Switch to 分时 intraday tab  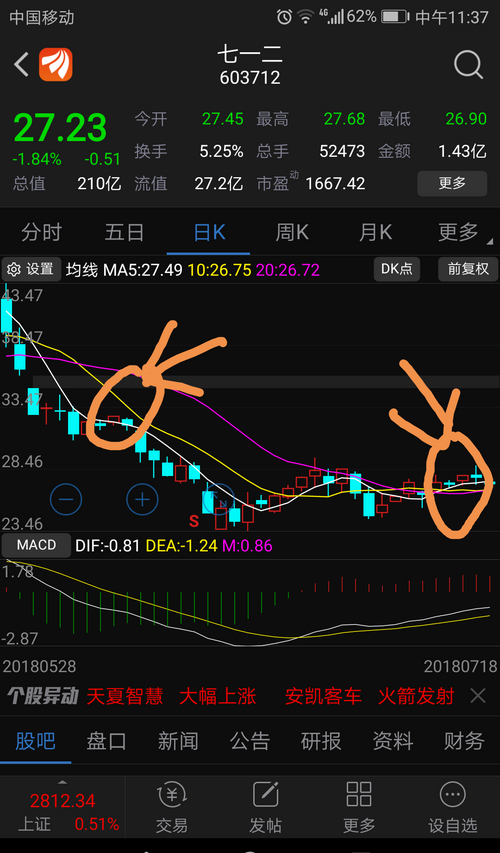point(41,233)
